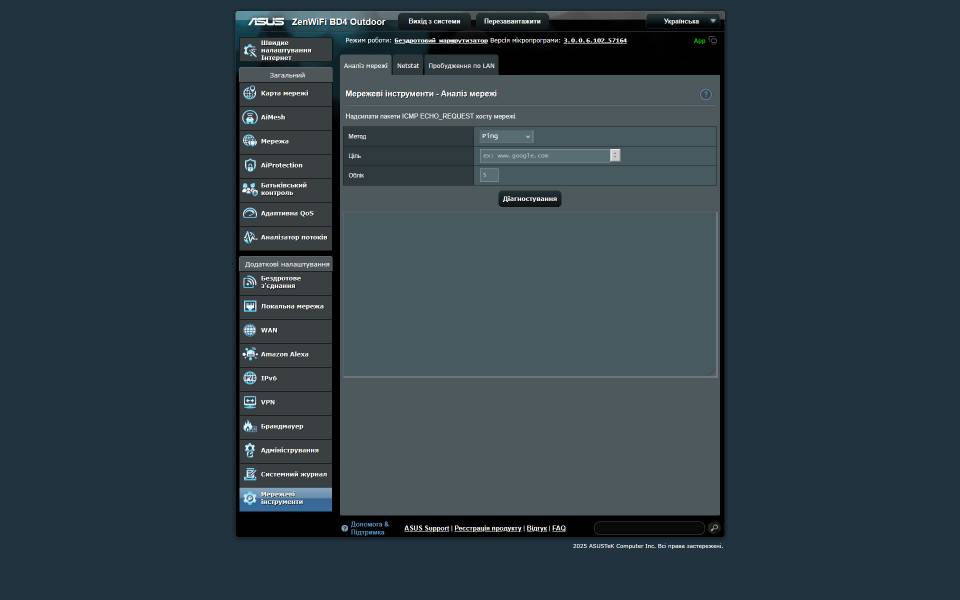Click the VPN icon in sidebar
Viewport: 960px width, 600px height.
[250, 402]
